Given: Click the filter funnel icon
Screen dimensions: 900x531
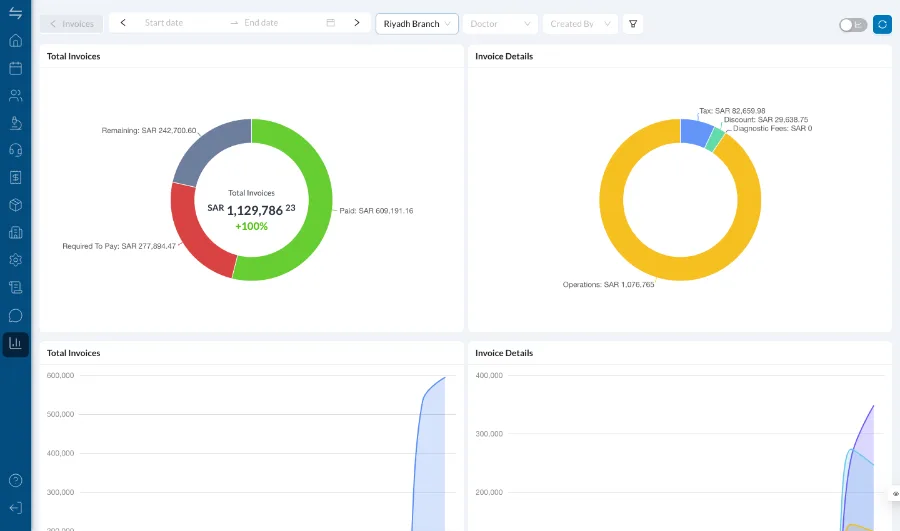Looking at the screenshot, I should [x=633, y=24].
